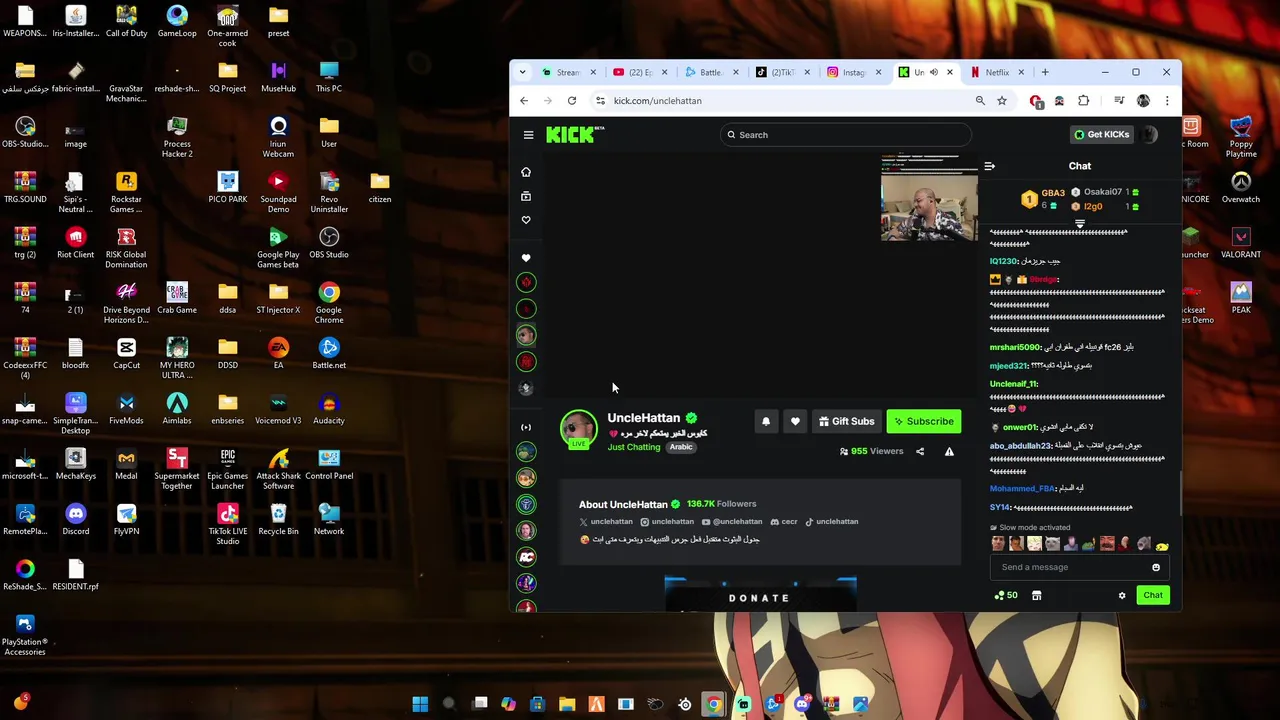The image size is (1280, 720).
Task: Select the Audacity desktop shortcut
Action: (x=329, y=407)
